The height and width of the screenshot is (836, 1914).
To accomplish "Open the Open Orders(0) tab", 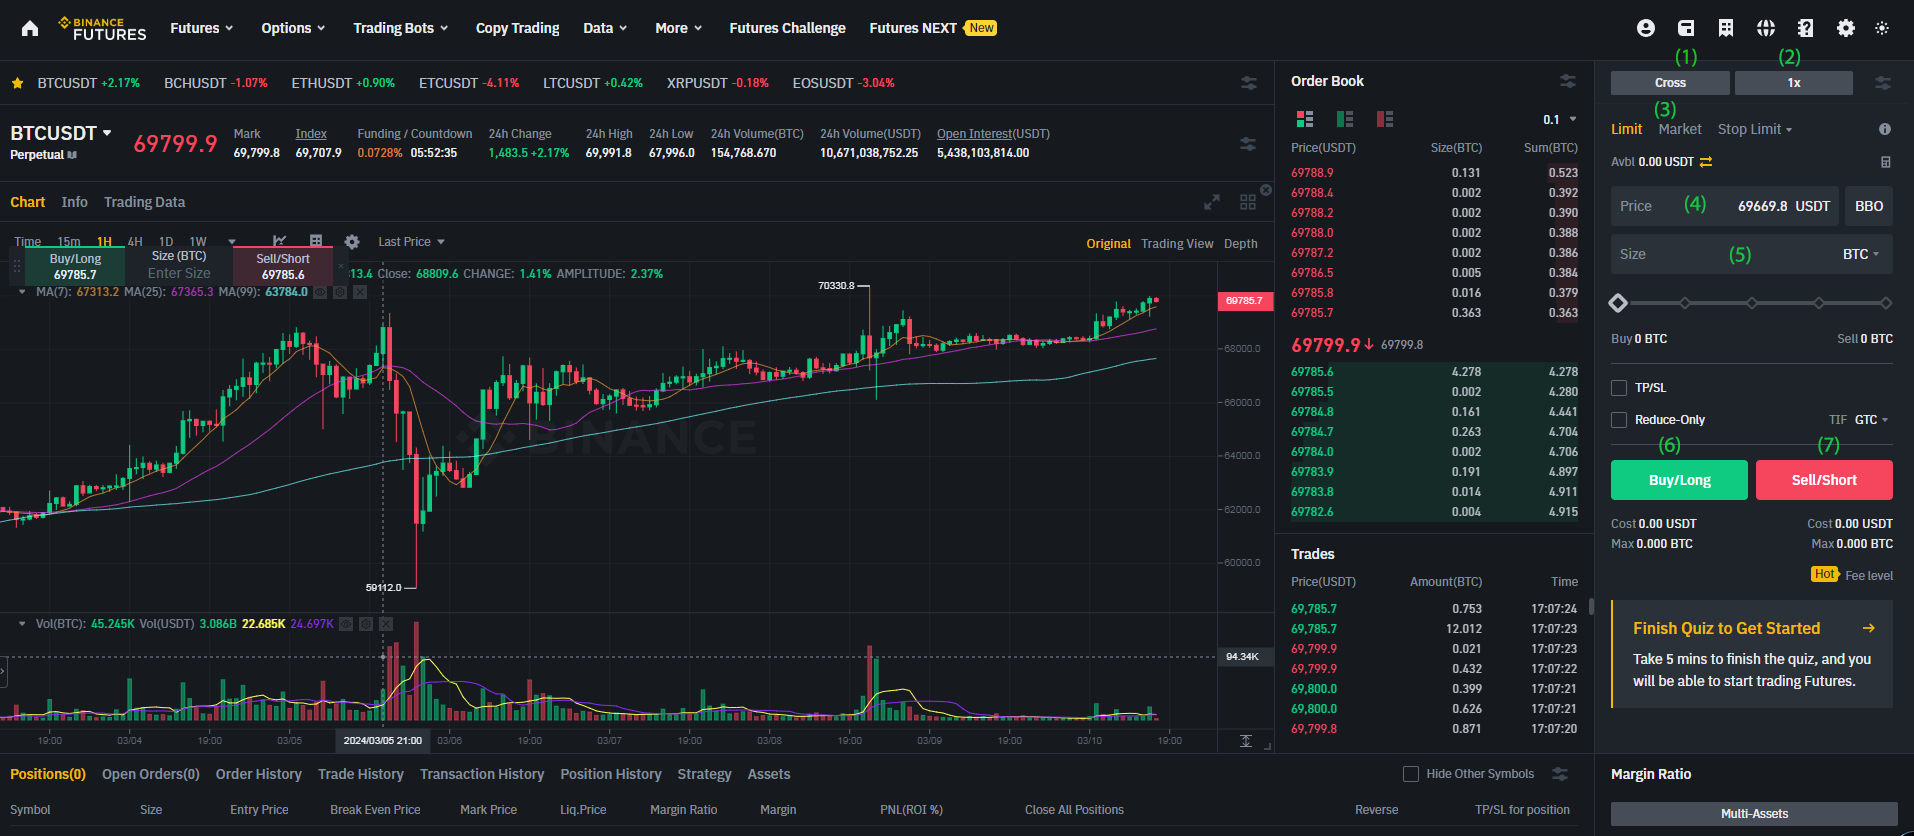I will [151, 774].
